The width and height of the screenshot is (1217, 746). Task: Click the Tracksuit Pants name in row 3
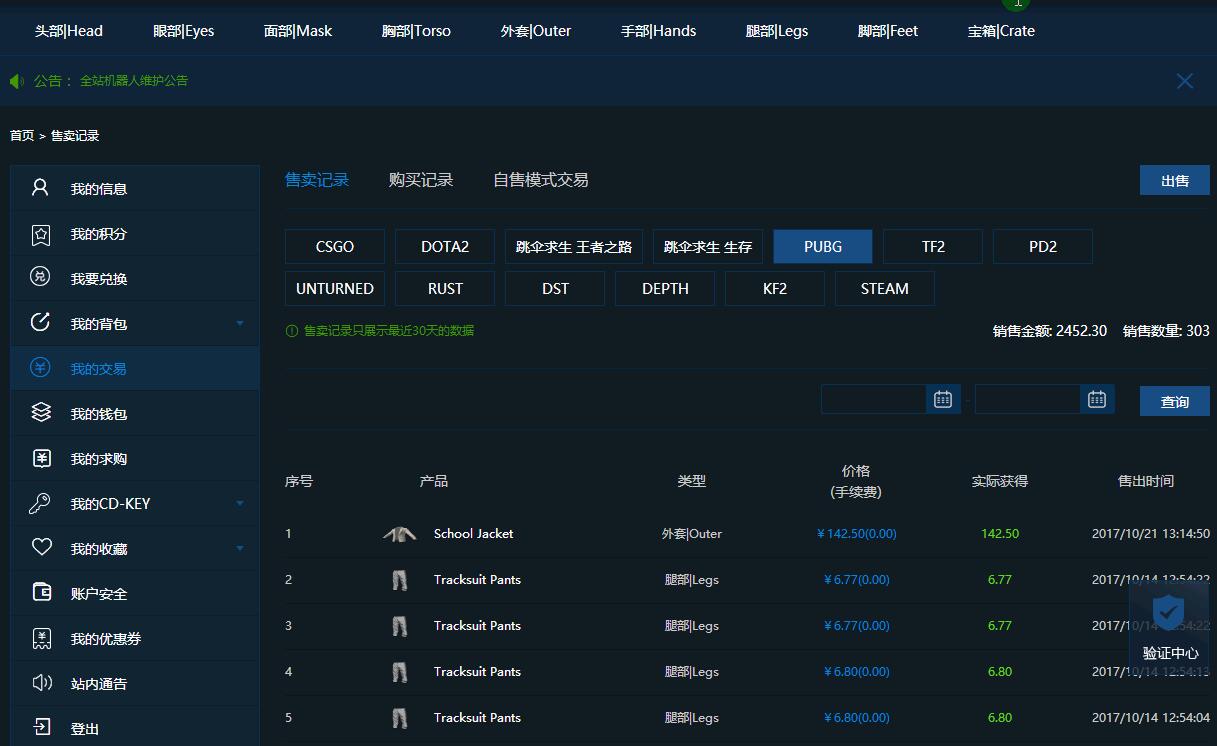(477, 626)
